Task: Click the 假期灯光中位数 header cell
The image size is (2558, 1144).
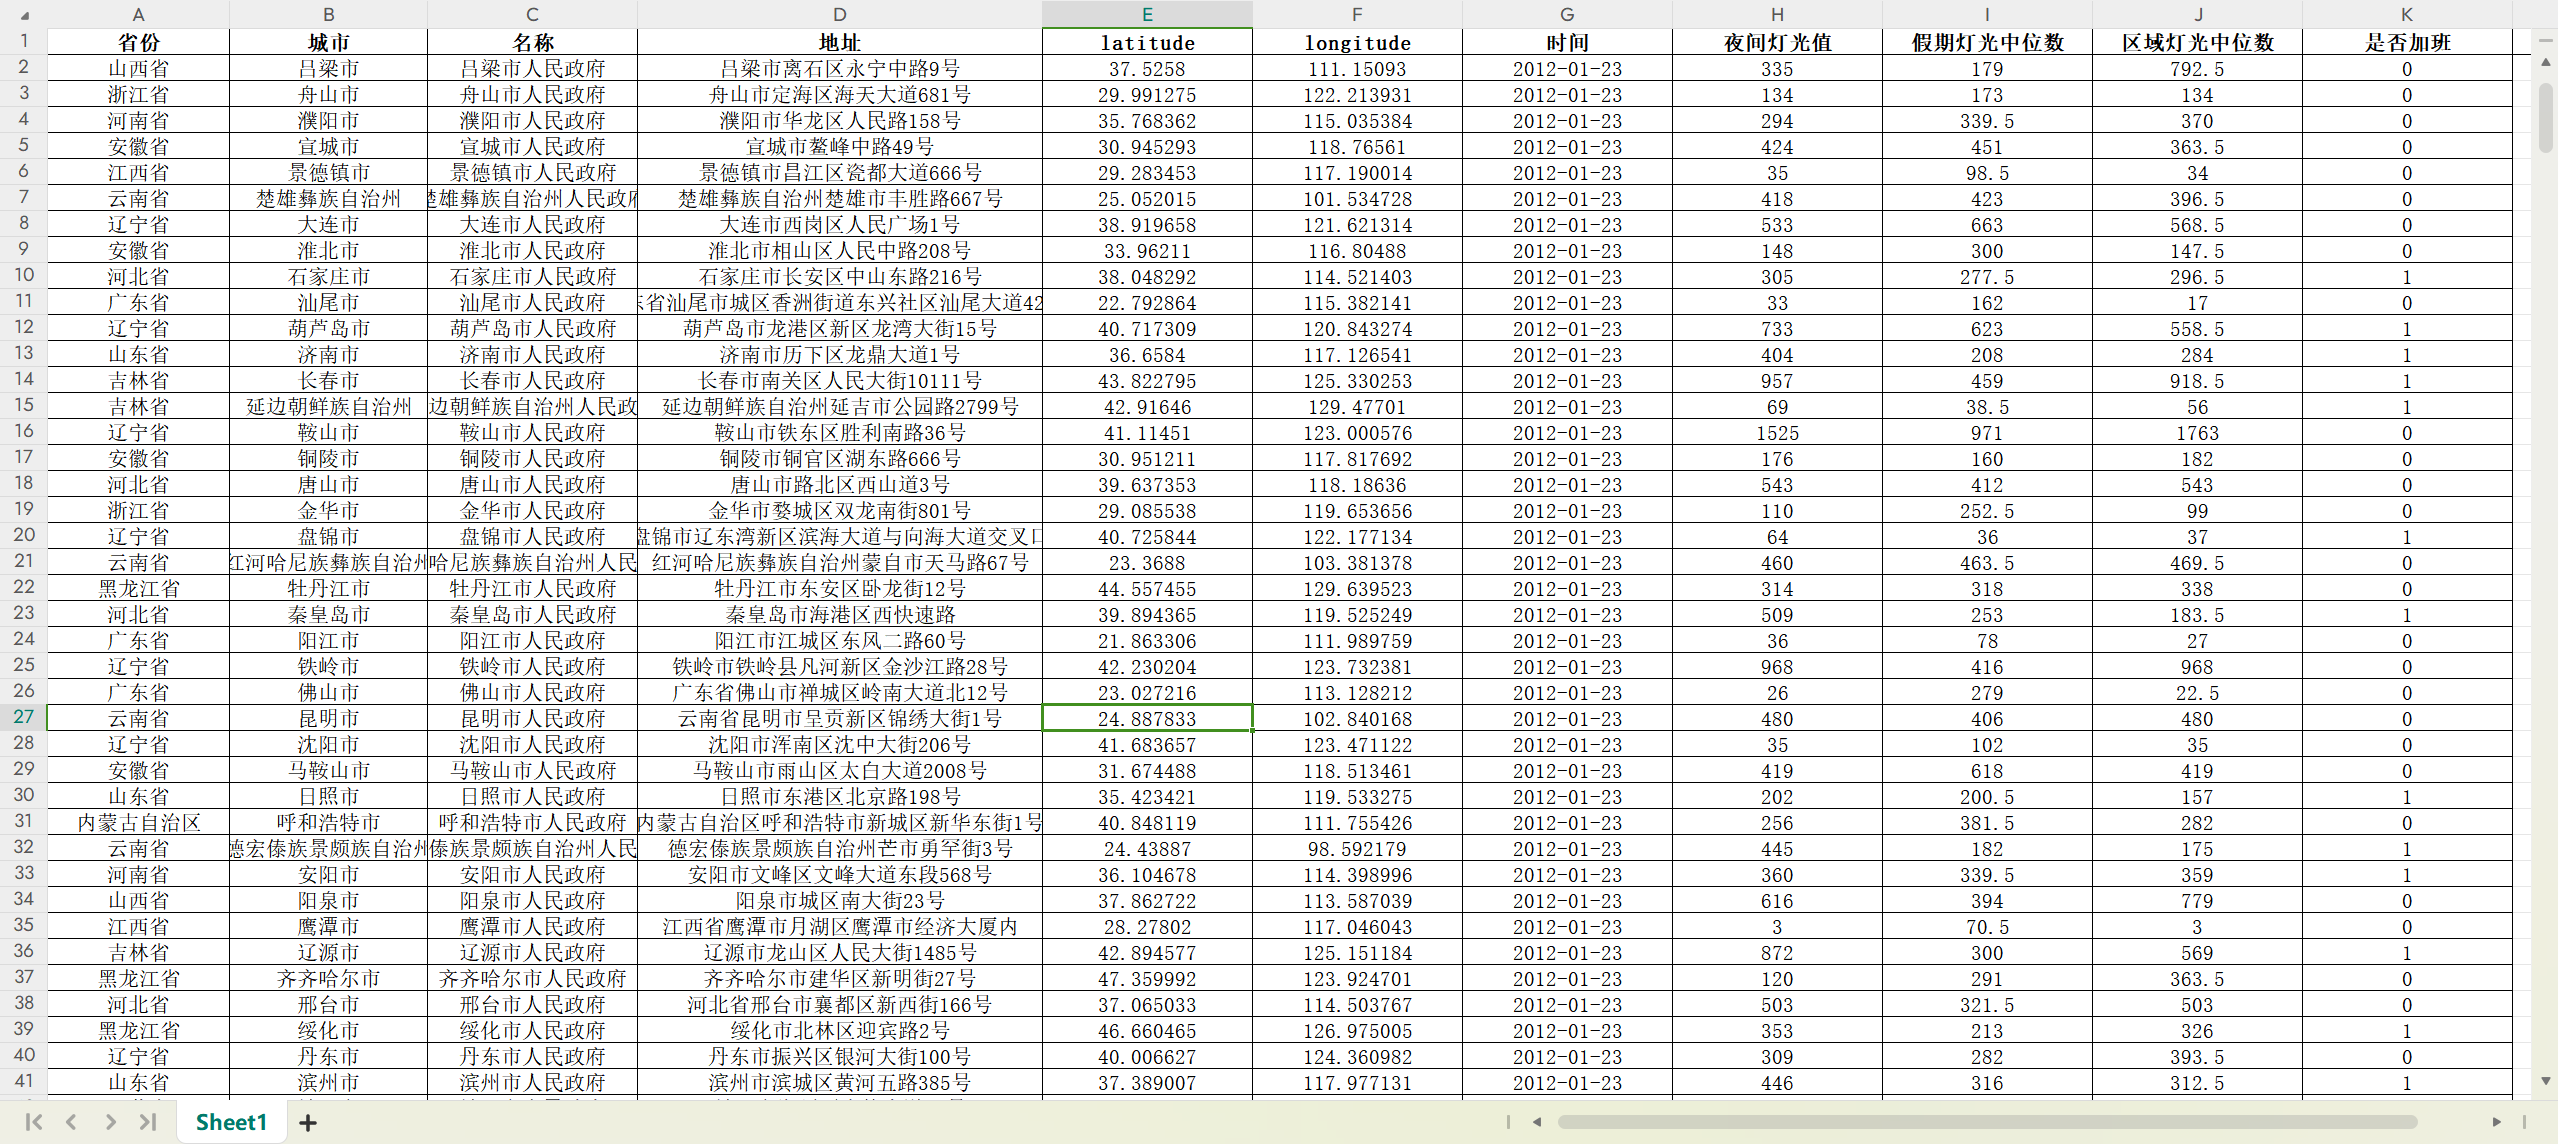Action: coord(1987,42)
